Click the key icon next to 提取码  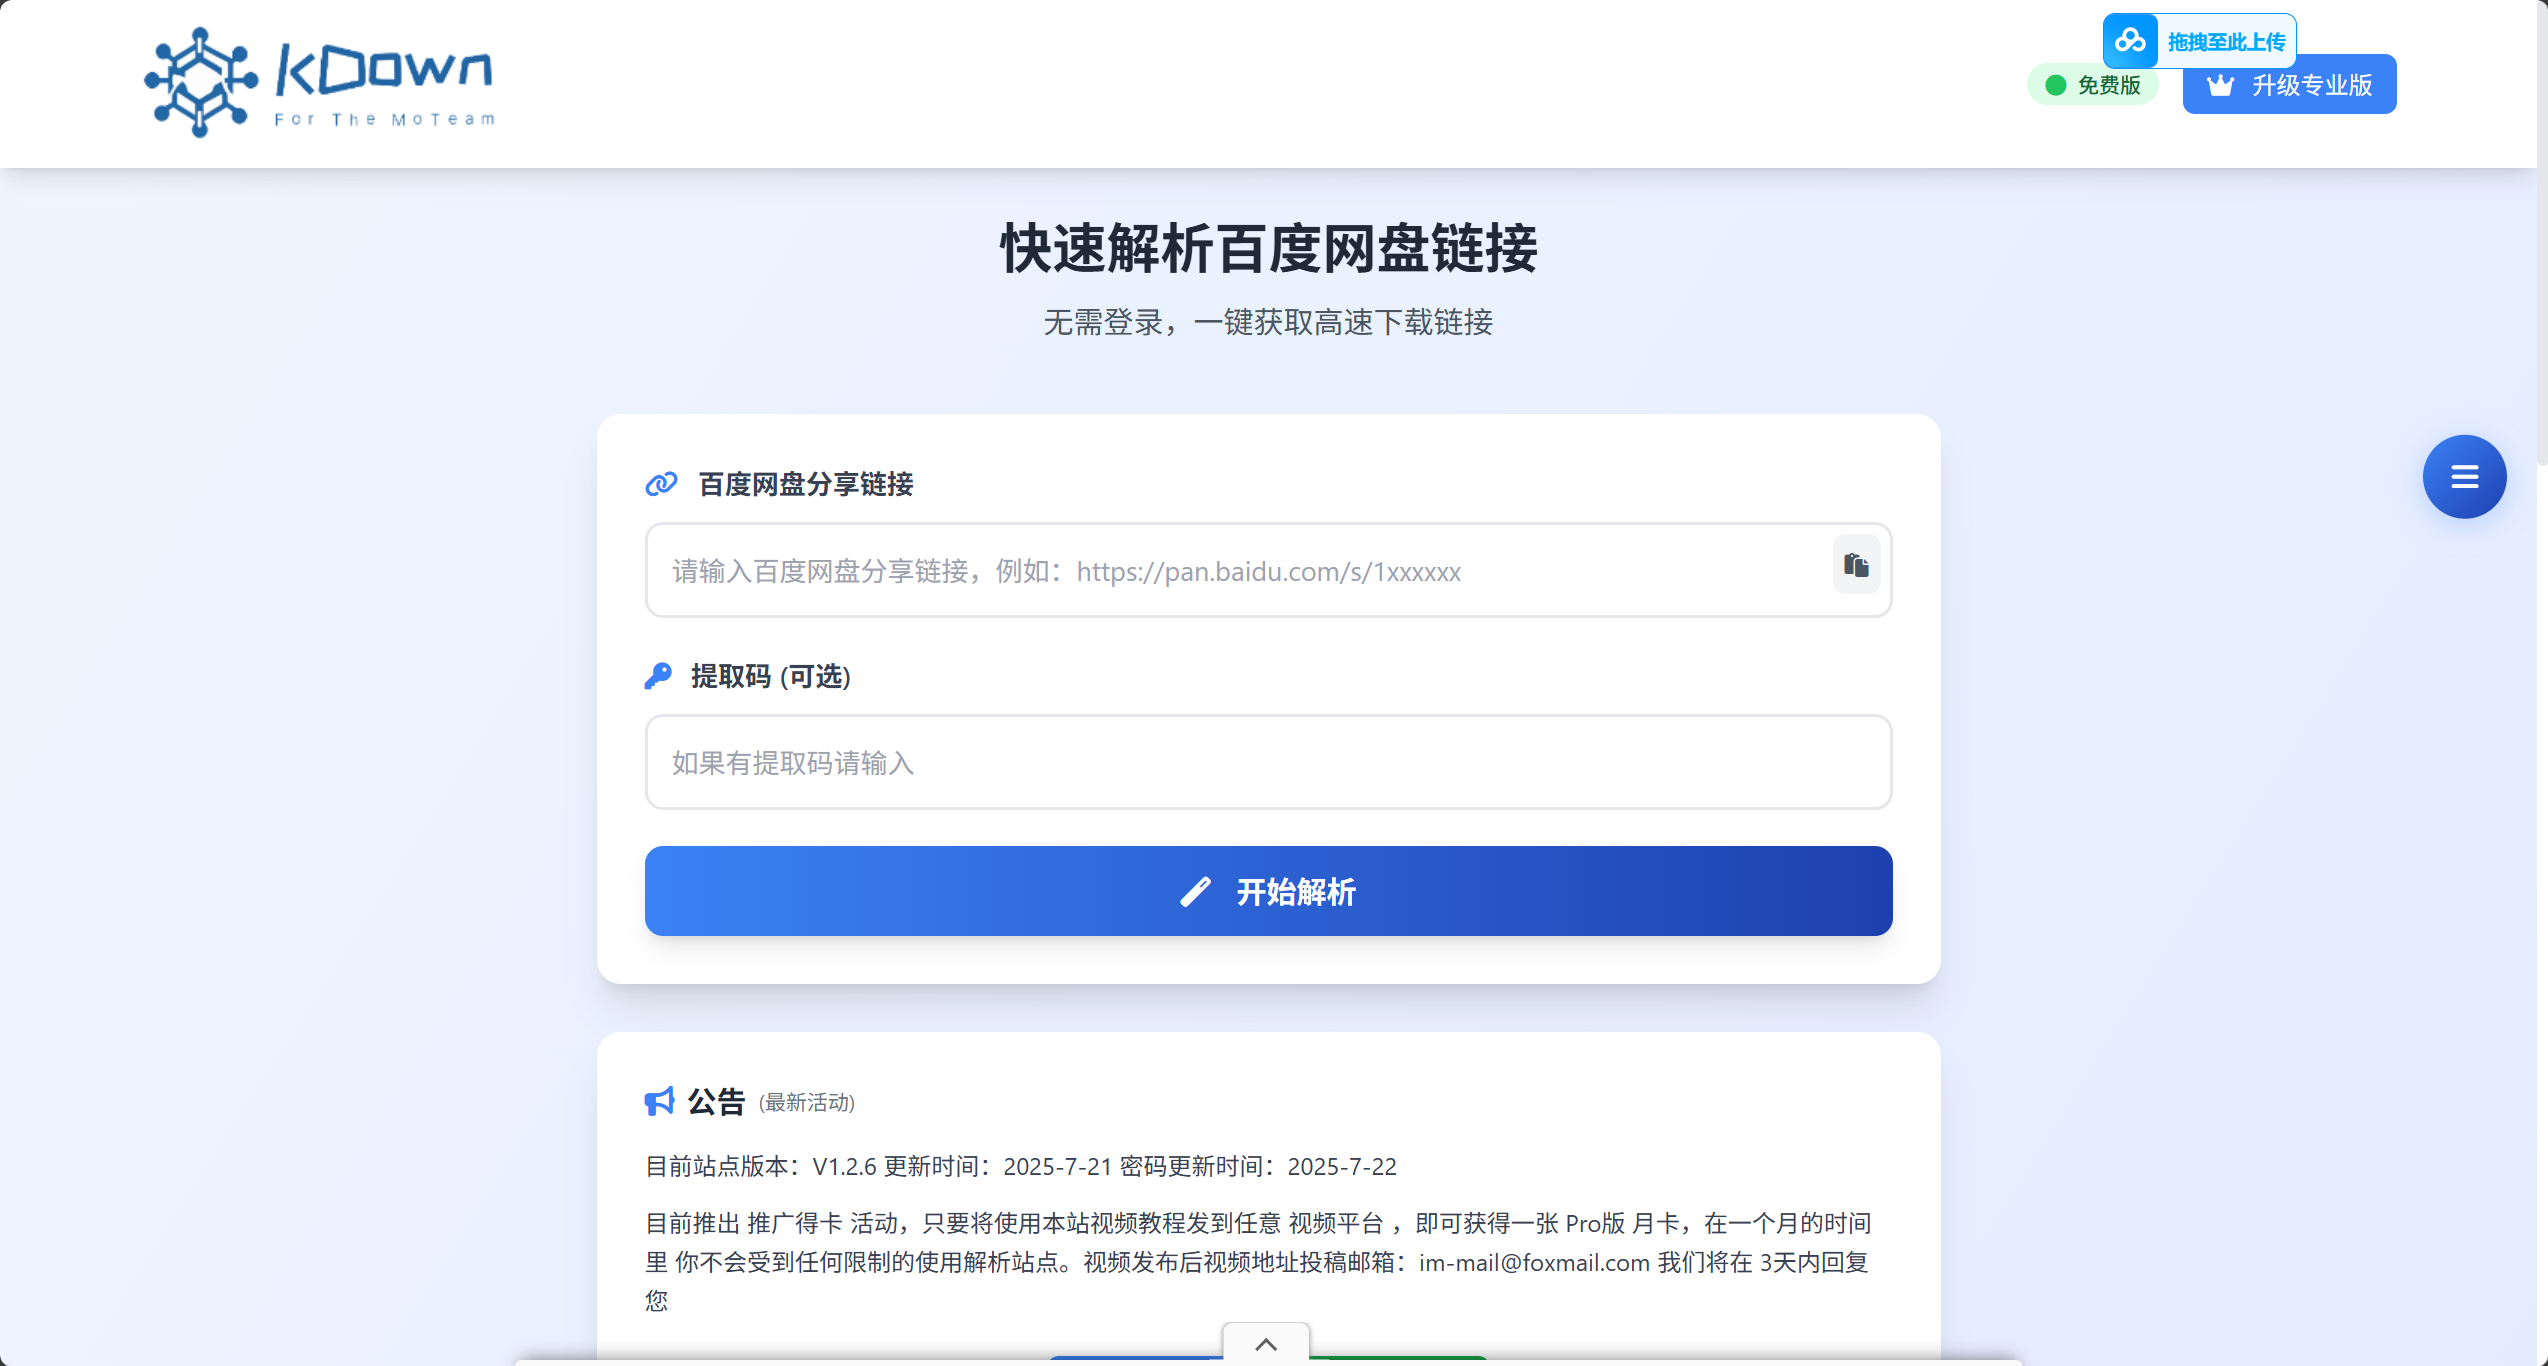coord(658,676)
